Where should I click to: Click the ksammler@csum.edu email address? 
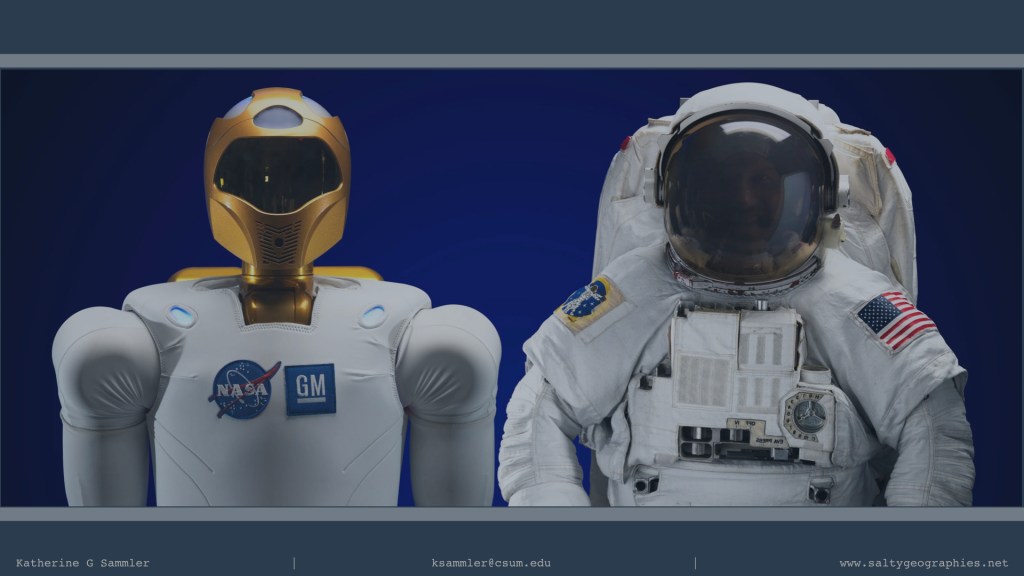491,563
